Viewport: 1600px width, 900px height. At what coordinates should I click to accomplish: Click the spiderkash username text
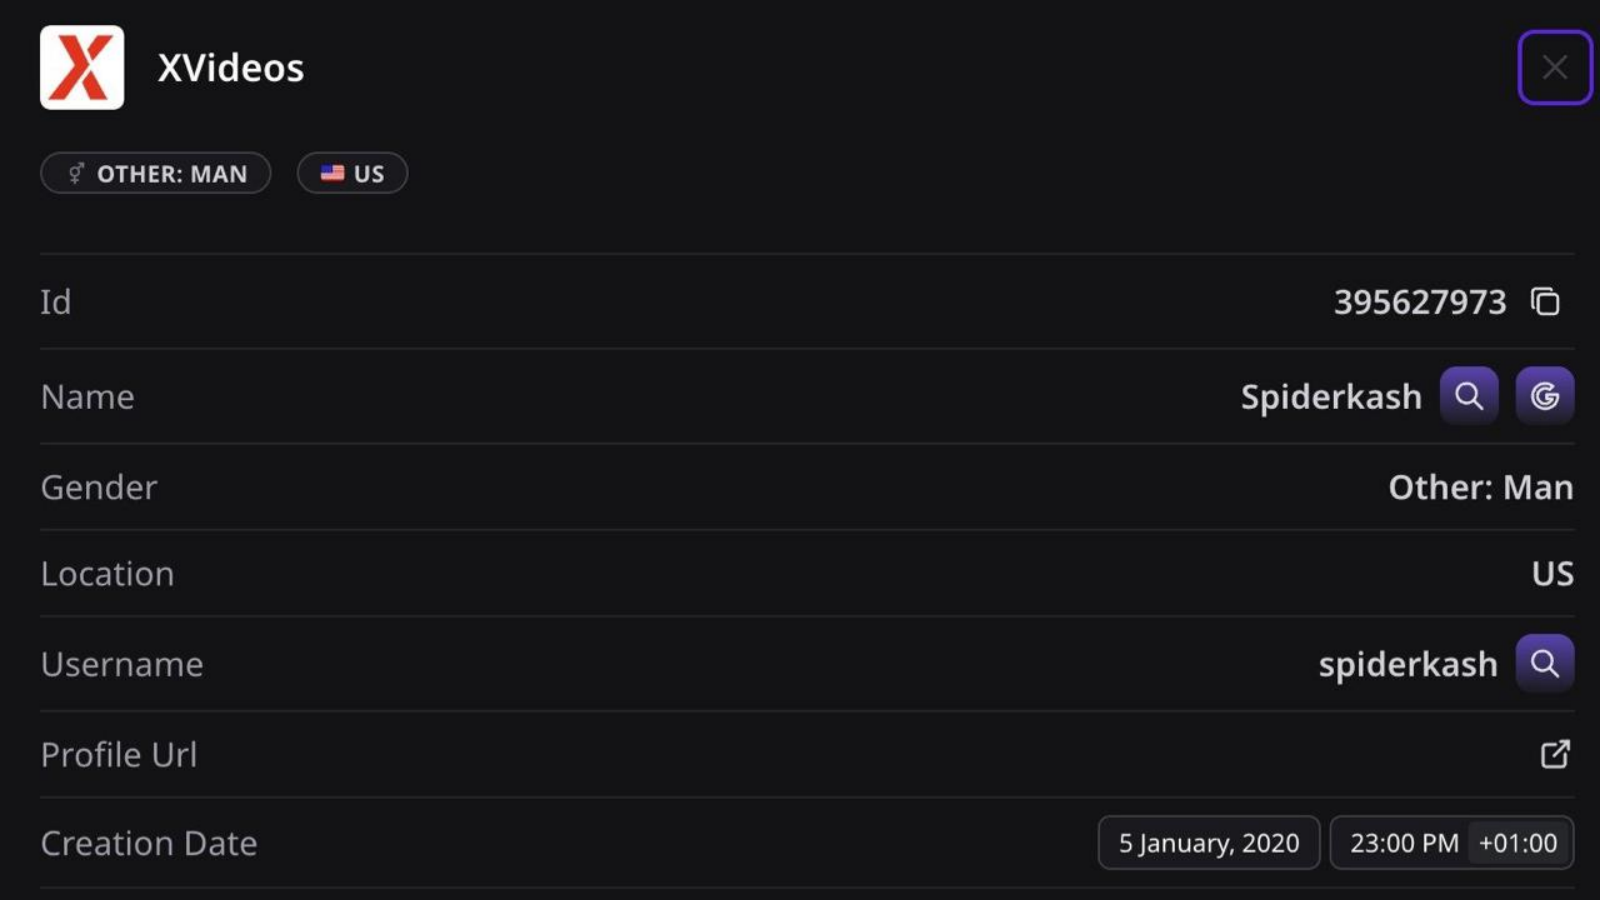pos(1407,664)
